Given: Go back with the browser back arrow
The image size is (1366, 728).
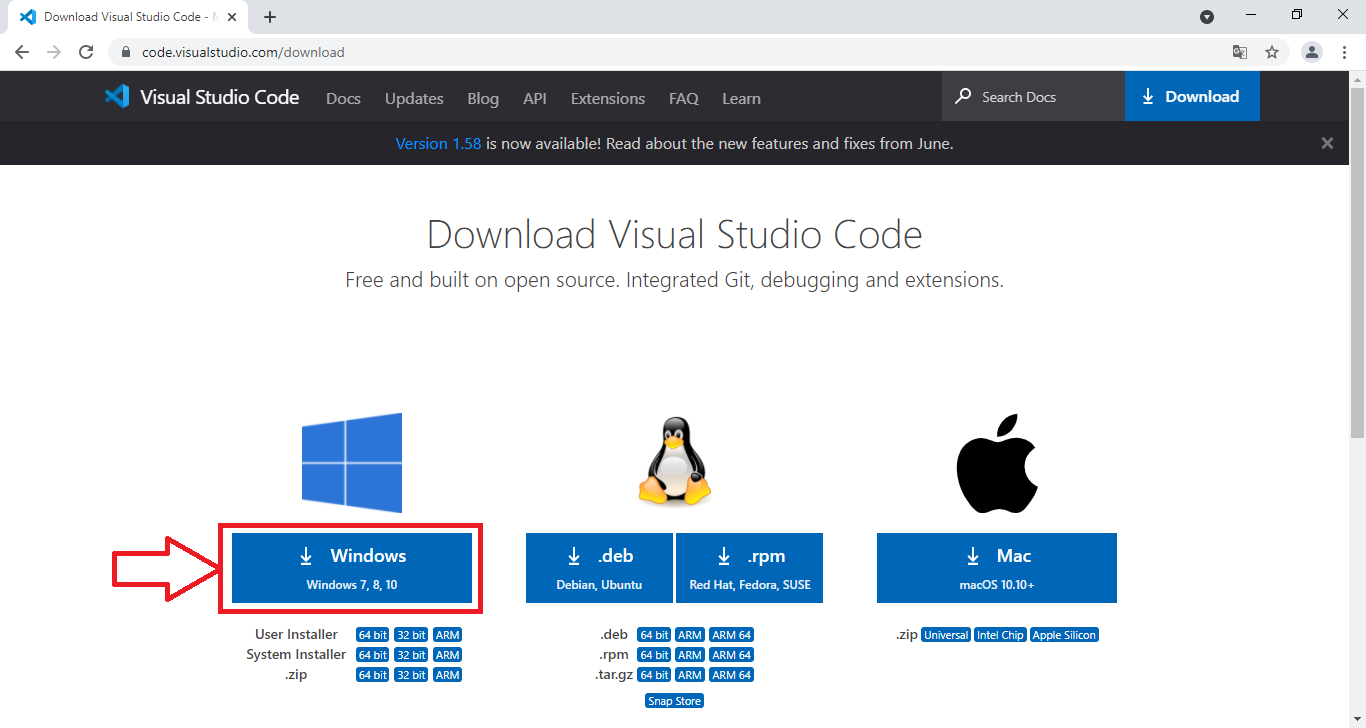Looking at the screenshot, I should (22, 52).
